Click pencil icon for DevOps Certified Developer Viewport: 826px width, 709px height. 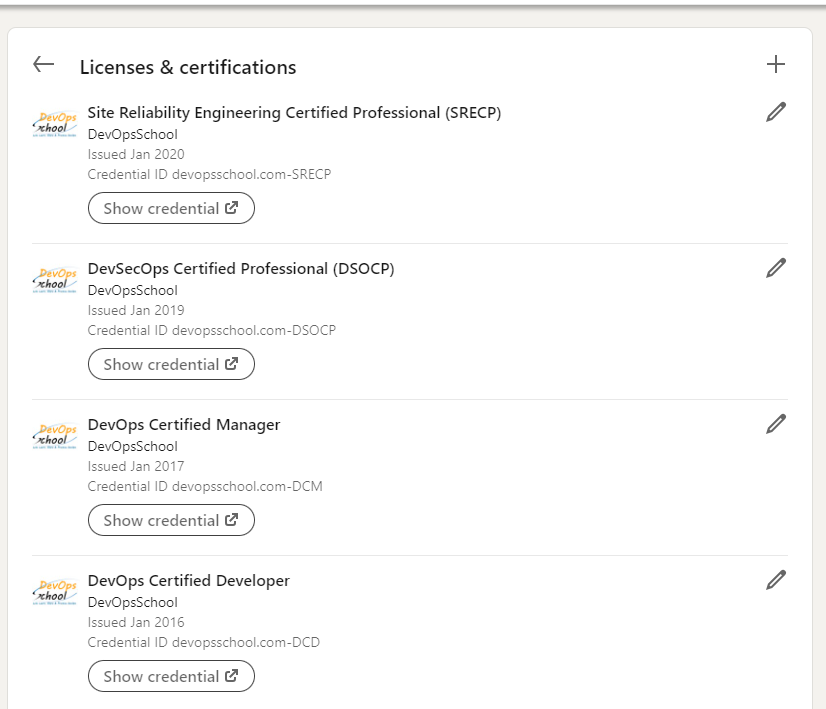[776, 580]
